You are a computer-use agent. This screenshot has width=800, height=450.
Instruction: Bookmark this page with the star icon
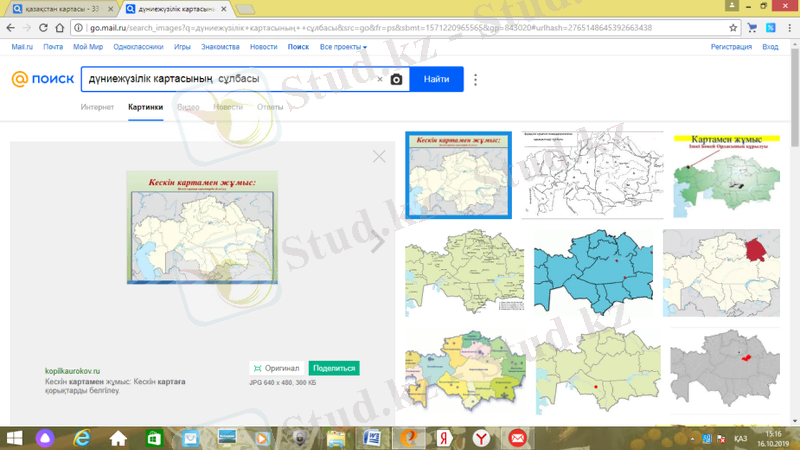coord(734,28)
